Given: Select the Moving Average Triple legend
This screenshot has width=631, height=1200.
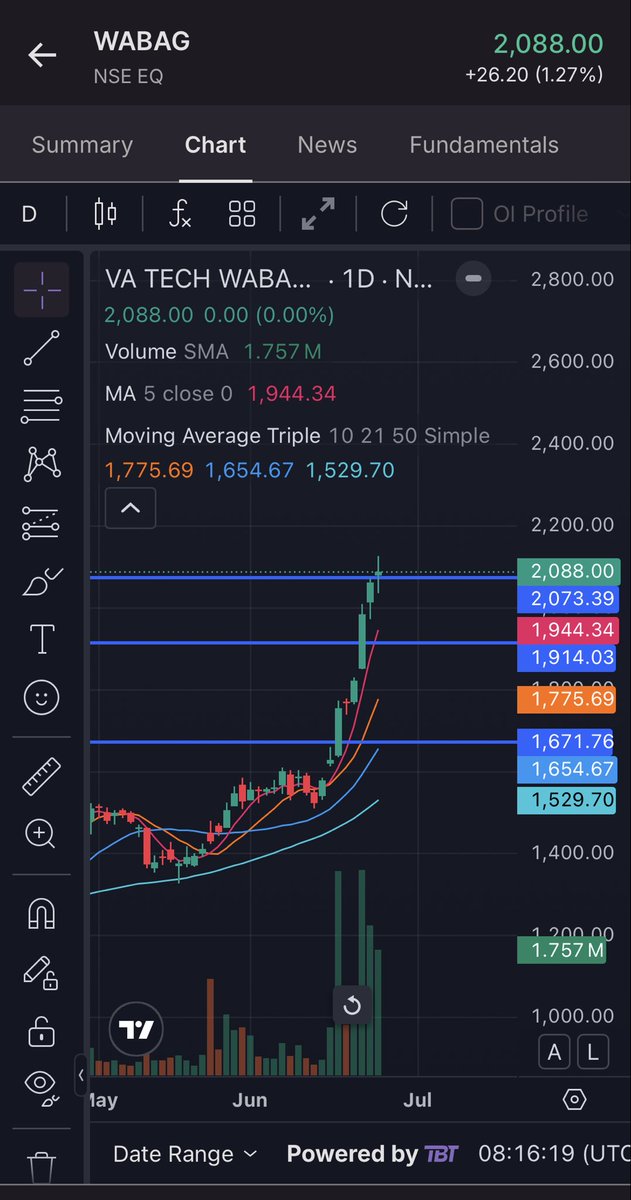Looking at the screenshot, I should tap(297, 436).
